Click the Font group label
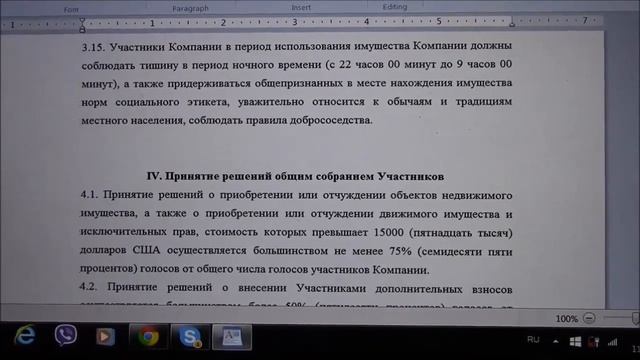Screen dimensions: 640x360 tap(71, 9)
